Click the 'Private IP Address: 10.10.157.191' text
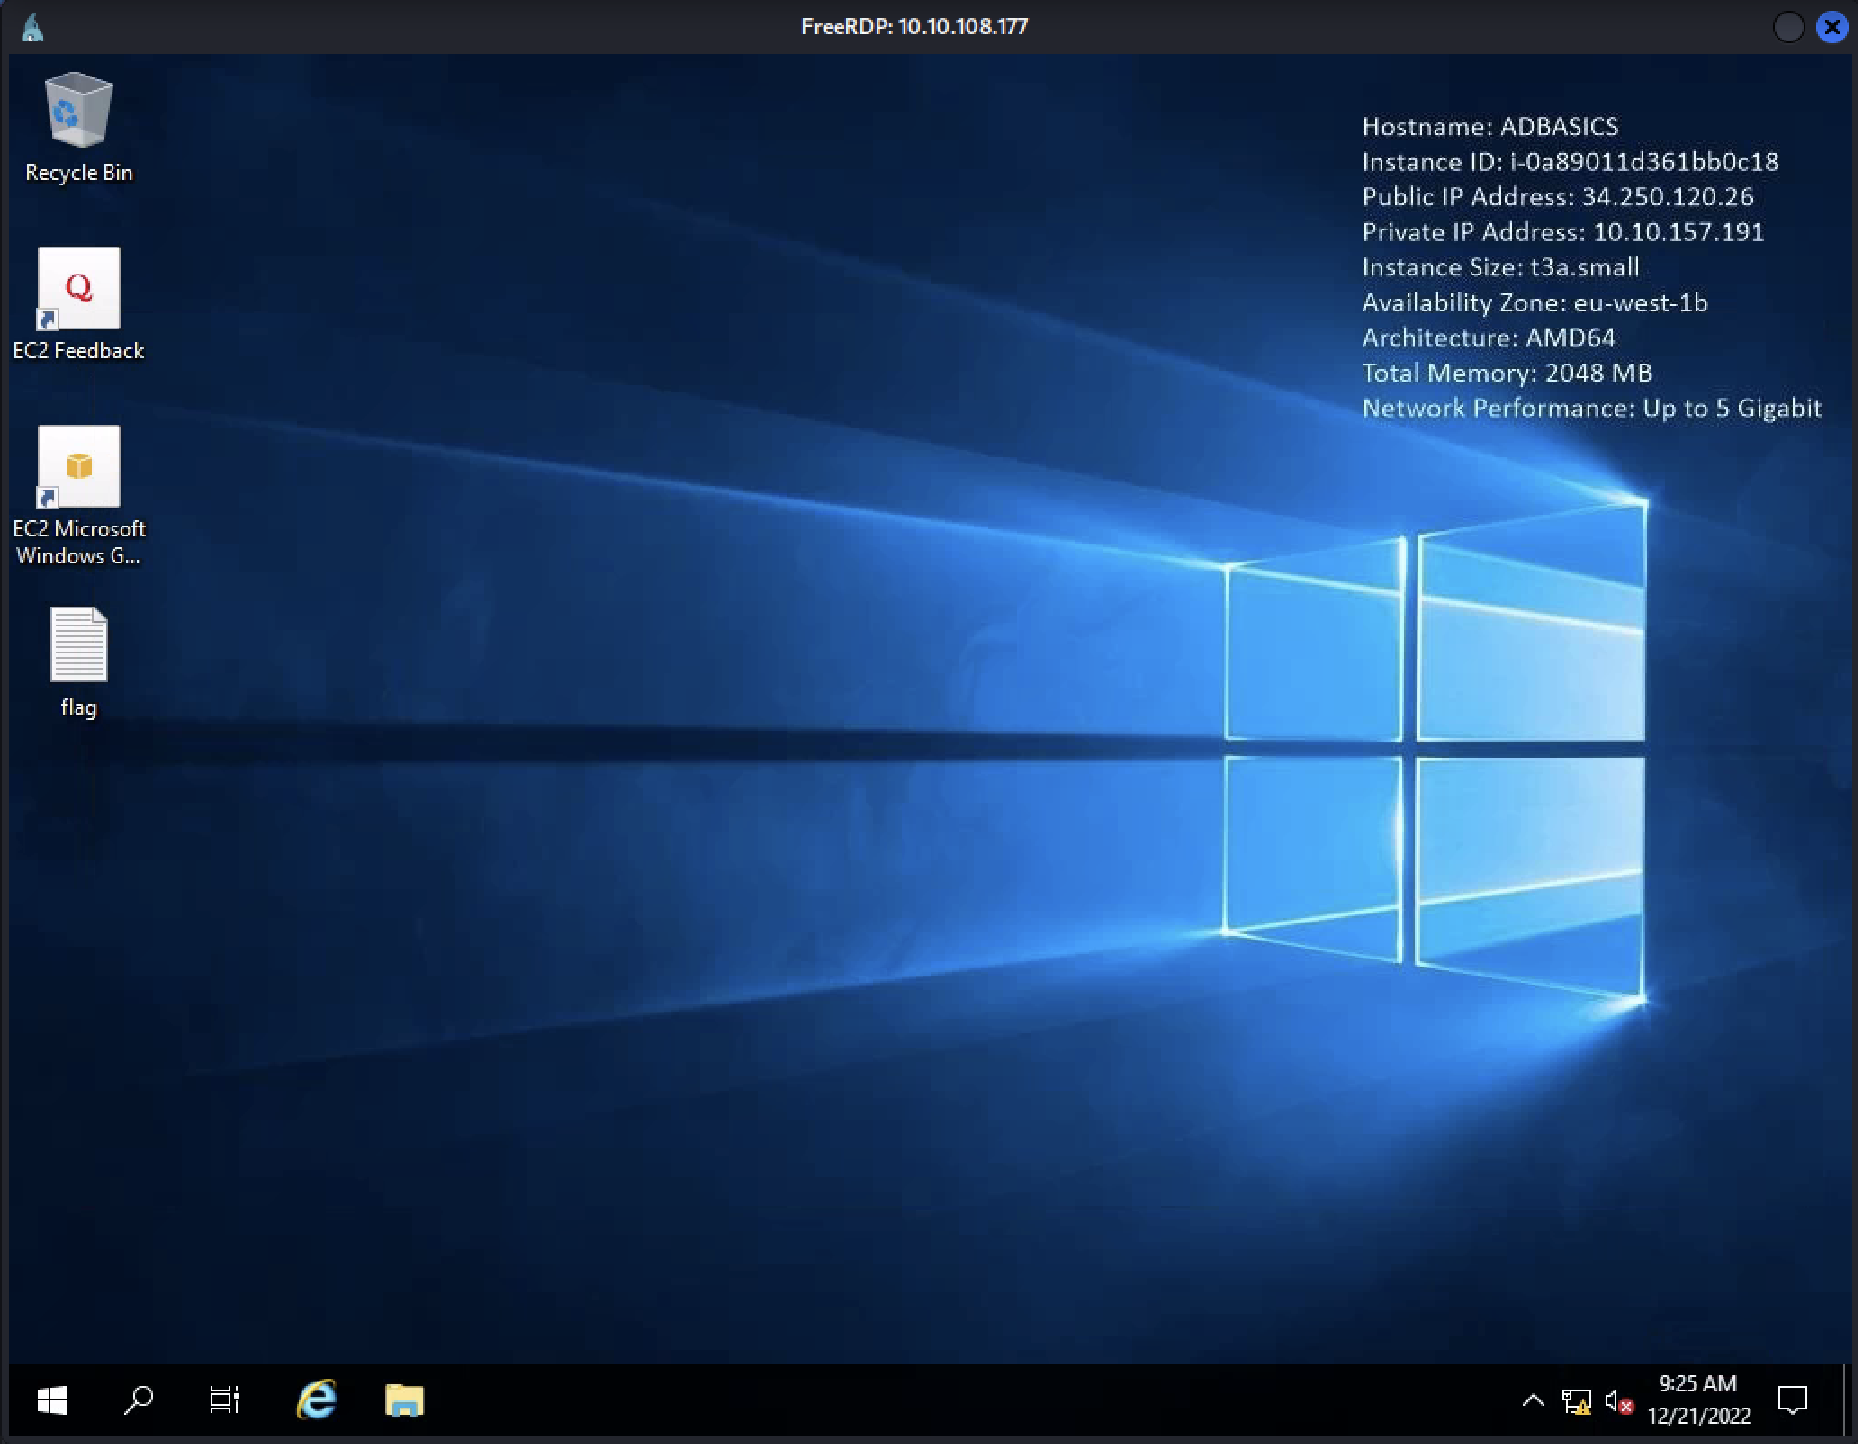This screenshot has width=1858, height=1444. tap(1563, 232)
